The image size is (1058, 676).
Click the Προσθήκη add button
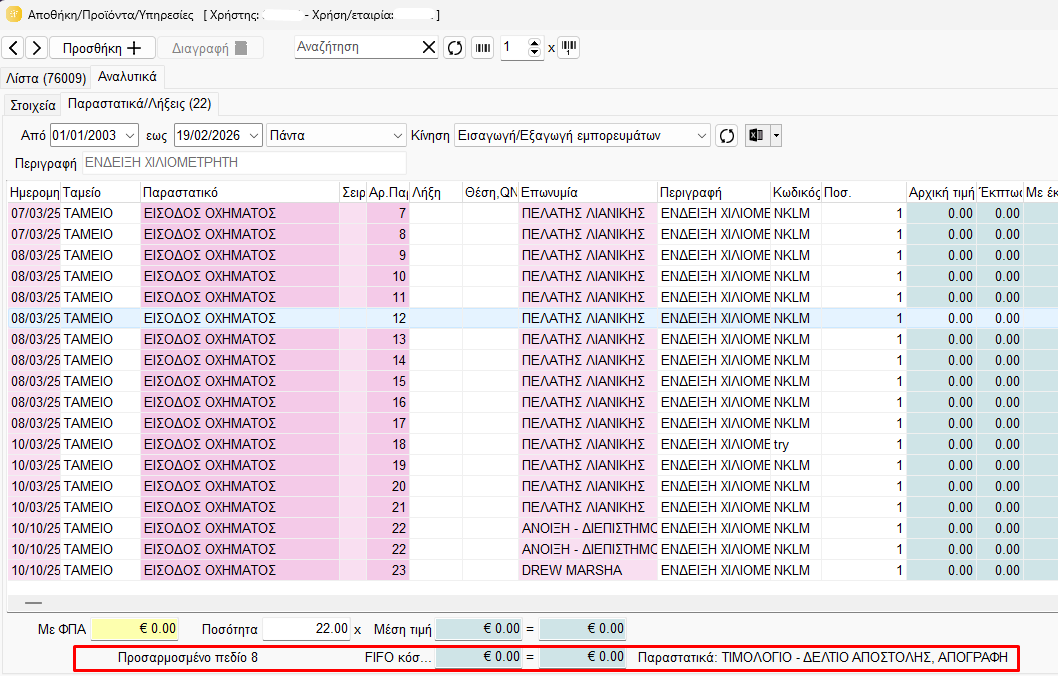coord(102,48)
